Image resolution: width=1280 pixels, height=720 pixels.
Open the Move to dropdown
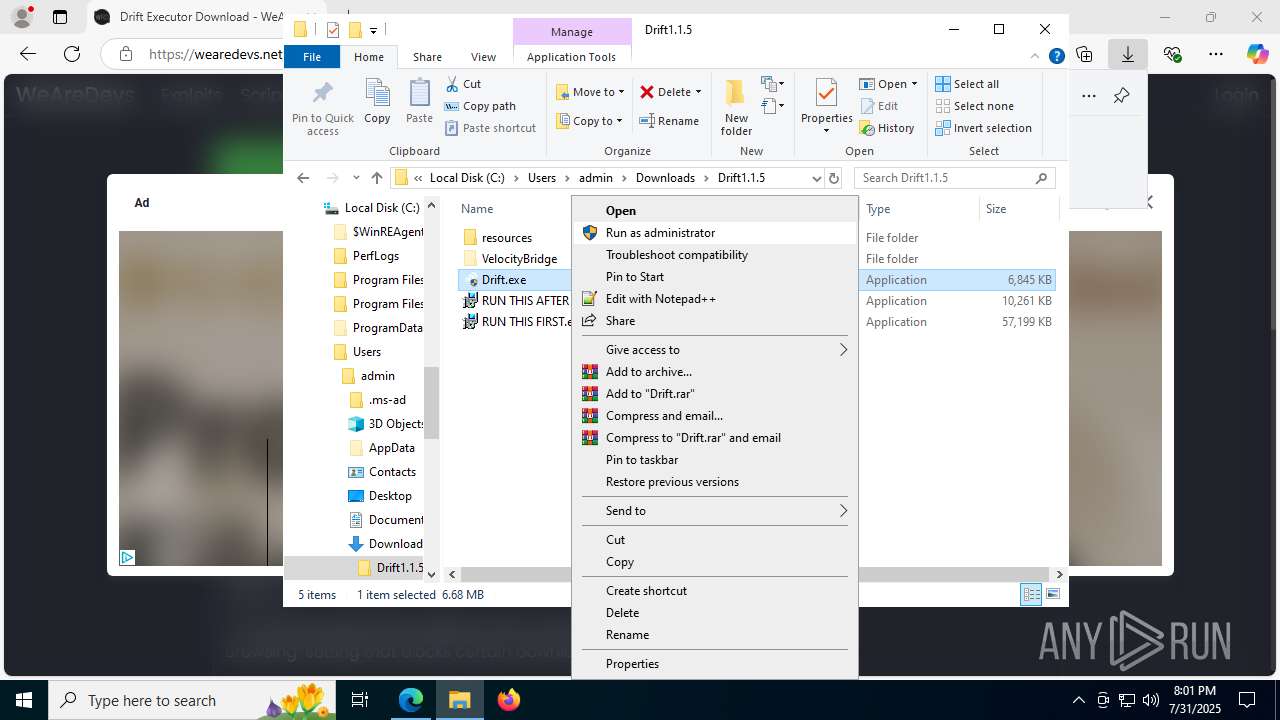(x=590, y=92)
